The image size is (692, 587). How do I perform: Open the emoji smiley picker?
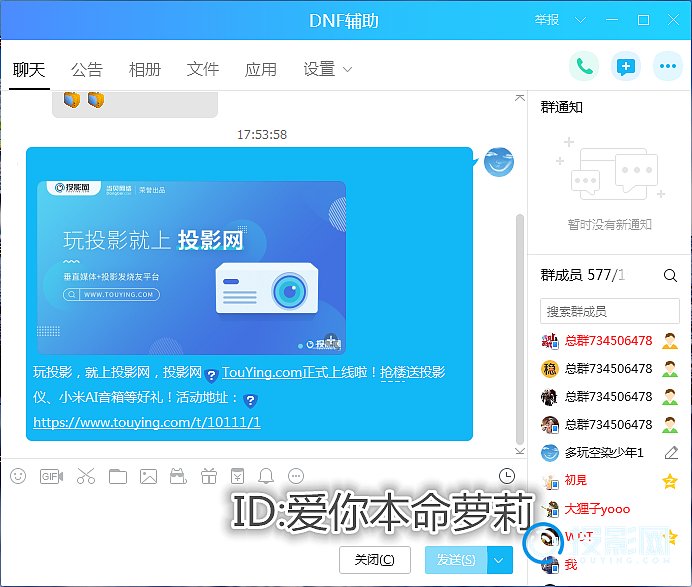point(18,476)
